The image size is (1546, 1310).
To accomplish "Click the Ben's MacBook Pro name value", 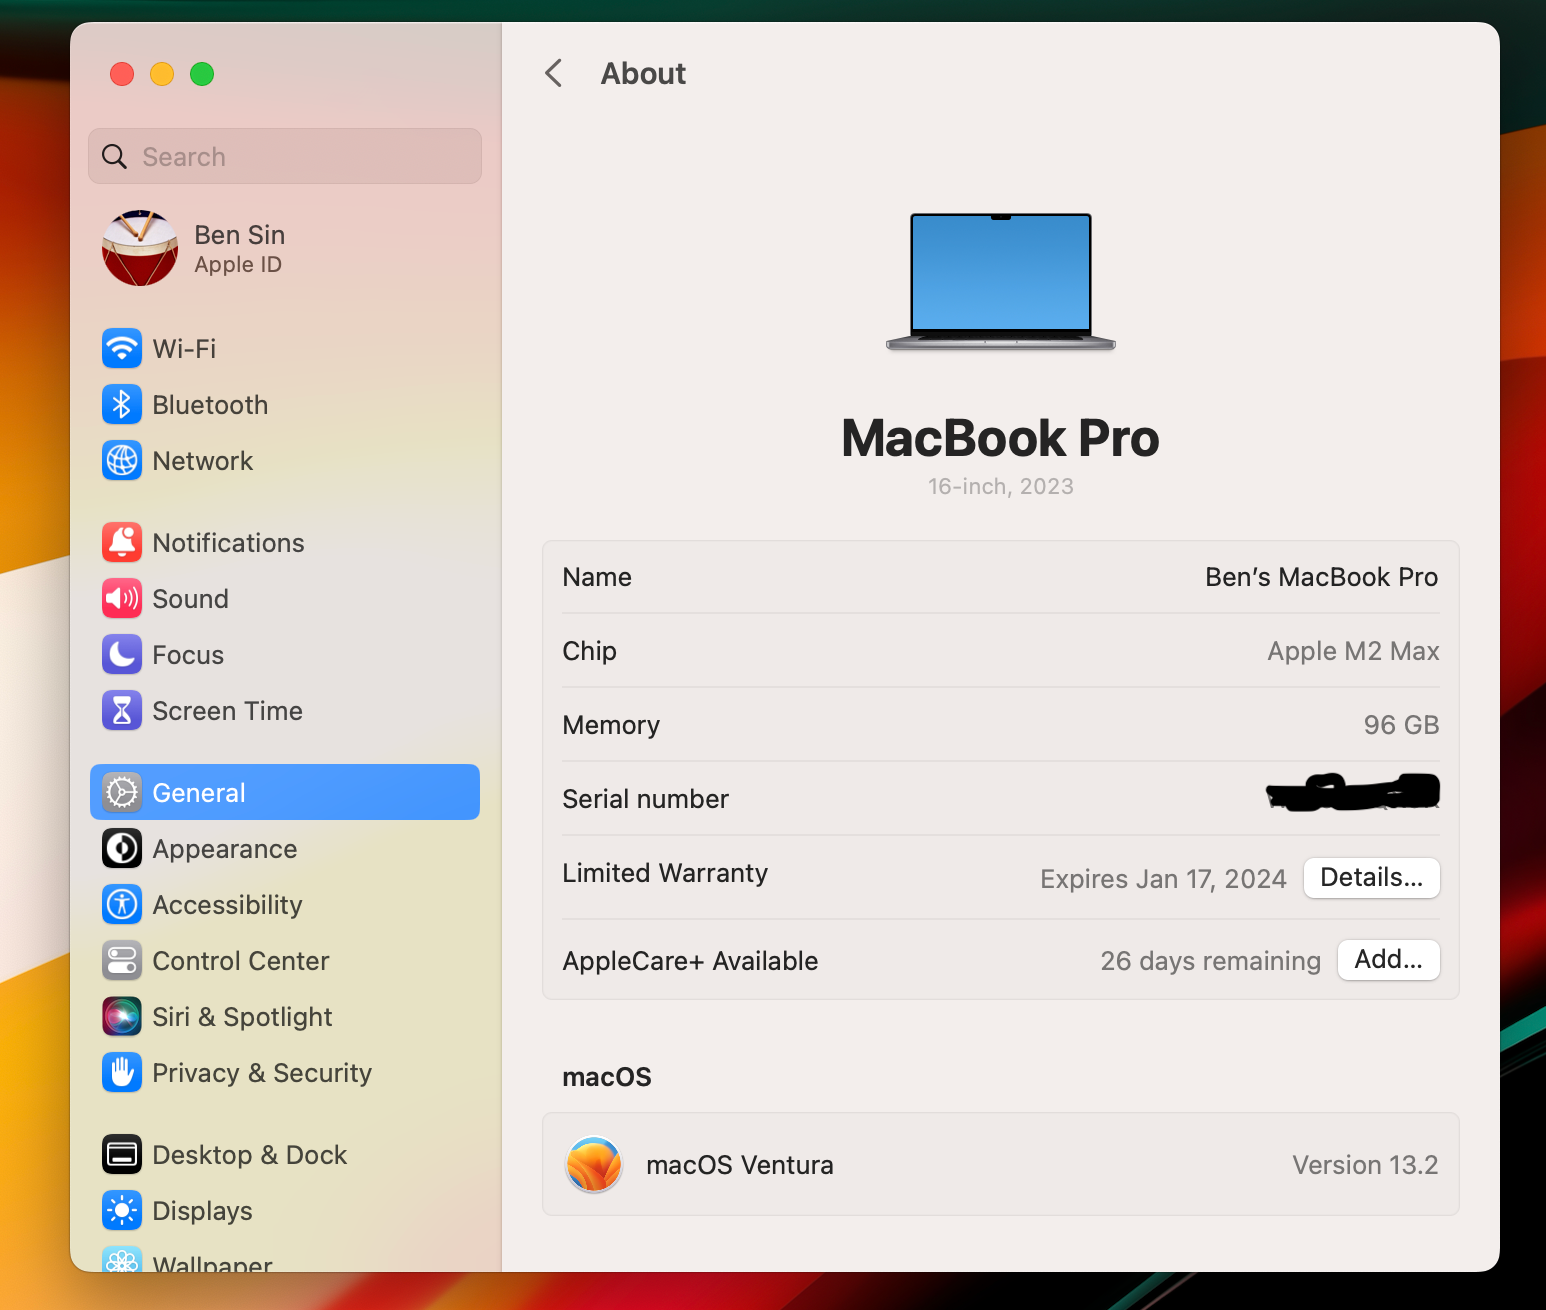I will click(x=1321, y=577).
